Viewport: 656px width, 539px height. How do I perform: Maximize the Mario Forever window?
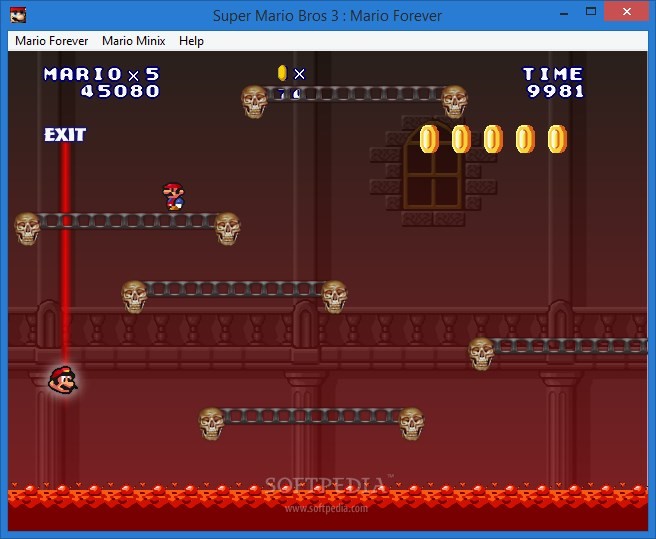coord(591,12)
